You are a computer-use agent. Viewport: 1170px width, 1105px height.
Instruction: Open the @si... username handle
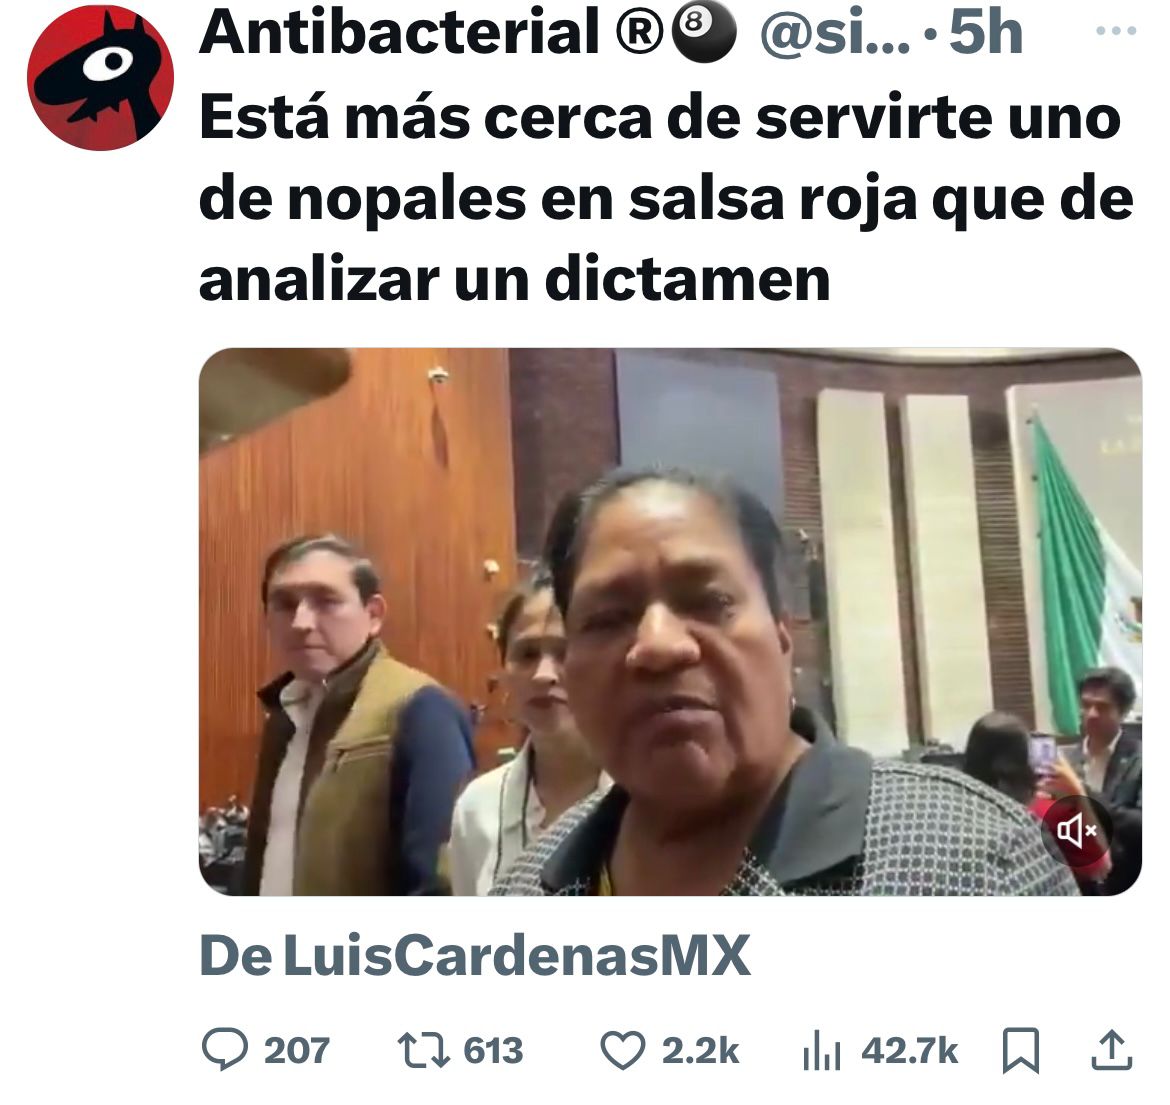[x=835, y=34]
